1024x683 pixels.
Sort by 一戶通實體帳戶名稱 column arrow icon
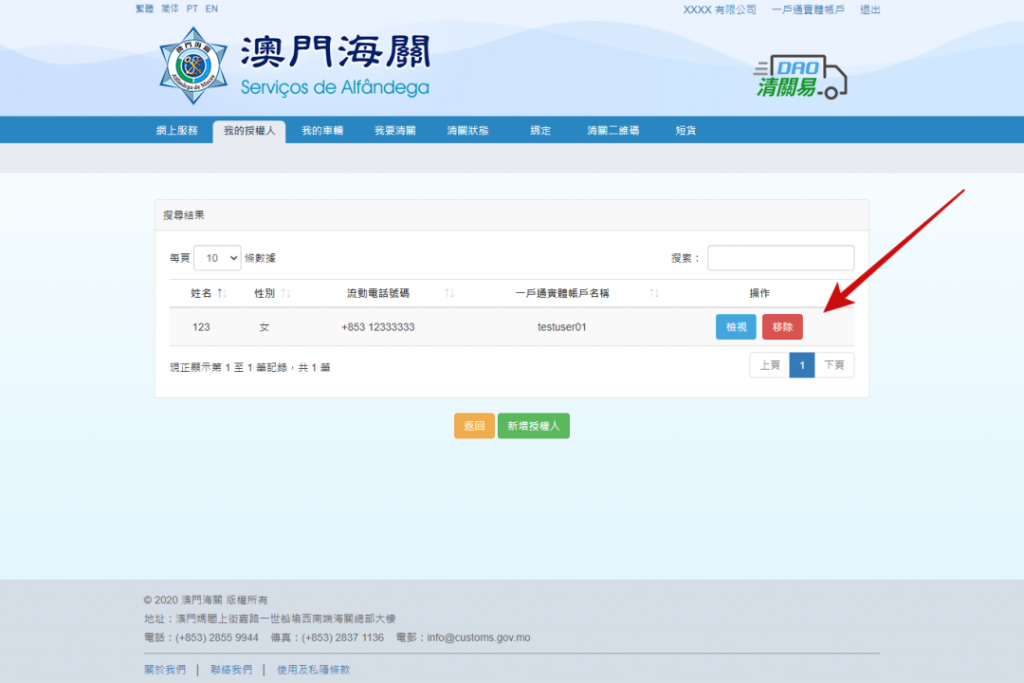tap(654, 293)
